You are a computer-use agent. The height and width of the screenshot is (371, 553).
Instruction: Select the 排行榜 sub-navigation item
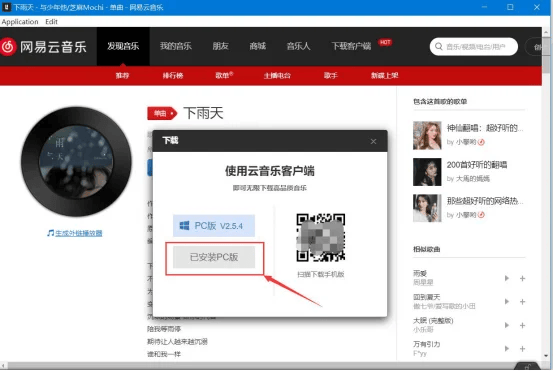click(173, 75)
